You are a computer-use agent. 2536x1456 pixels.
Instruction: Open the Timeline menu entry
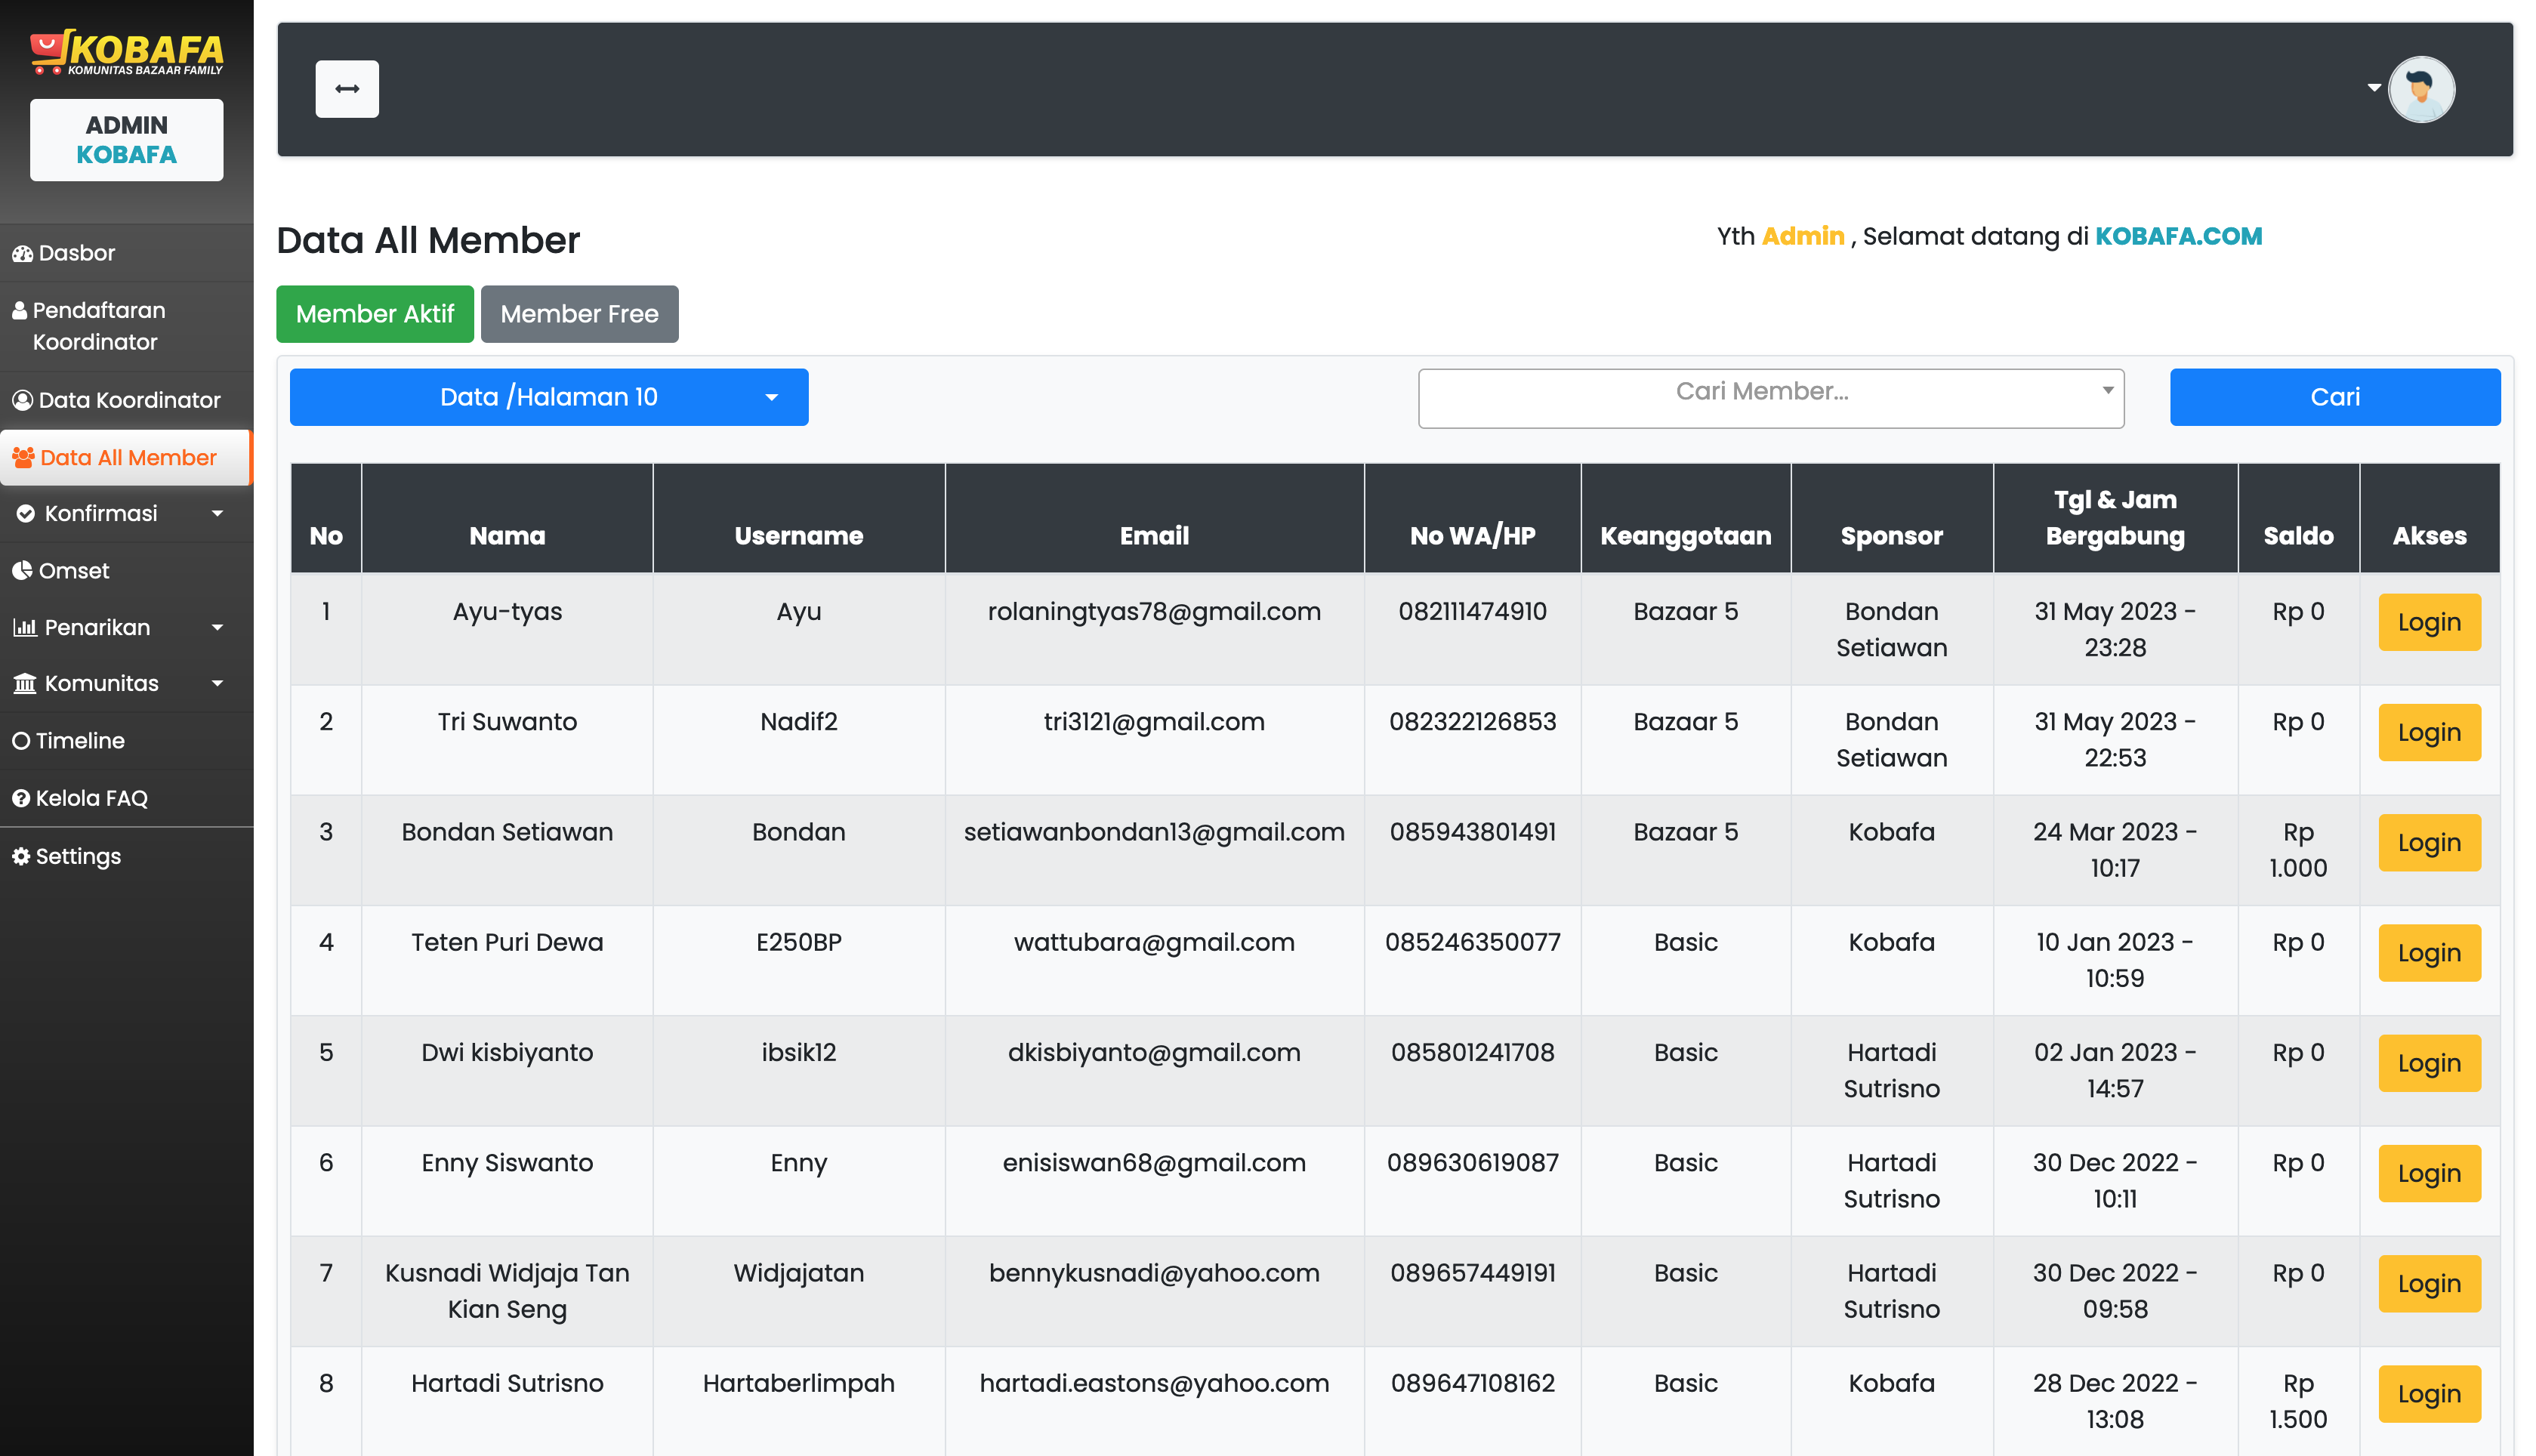126,741
